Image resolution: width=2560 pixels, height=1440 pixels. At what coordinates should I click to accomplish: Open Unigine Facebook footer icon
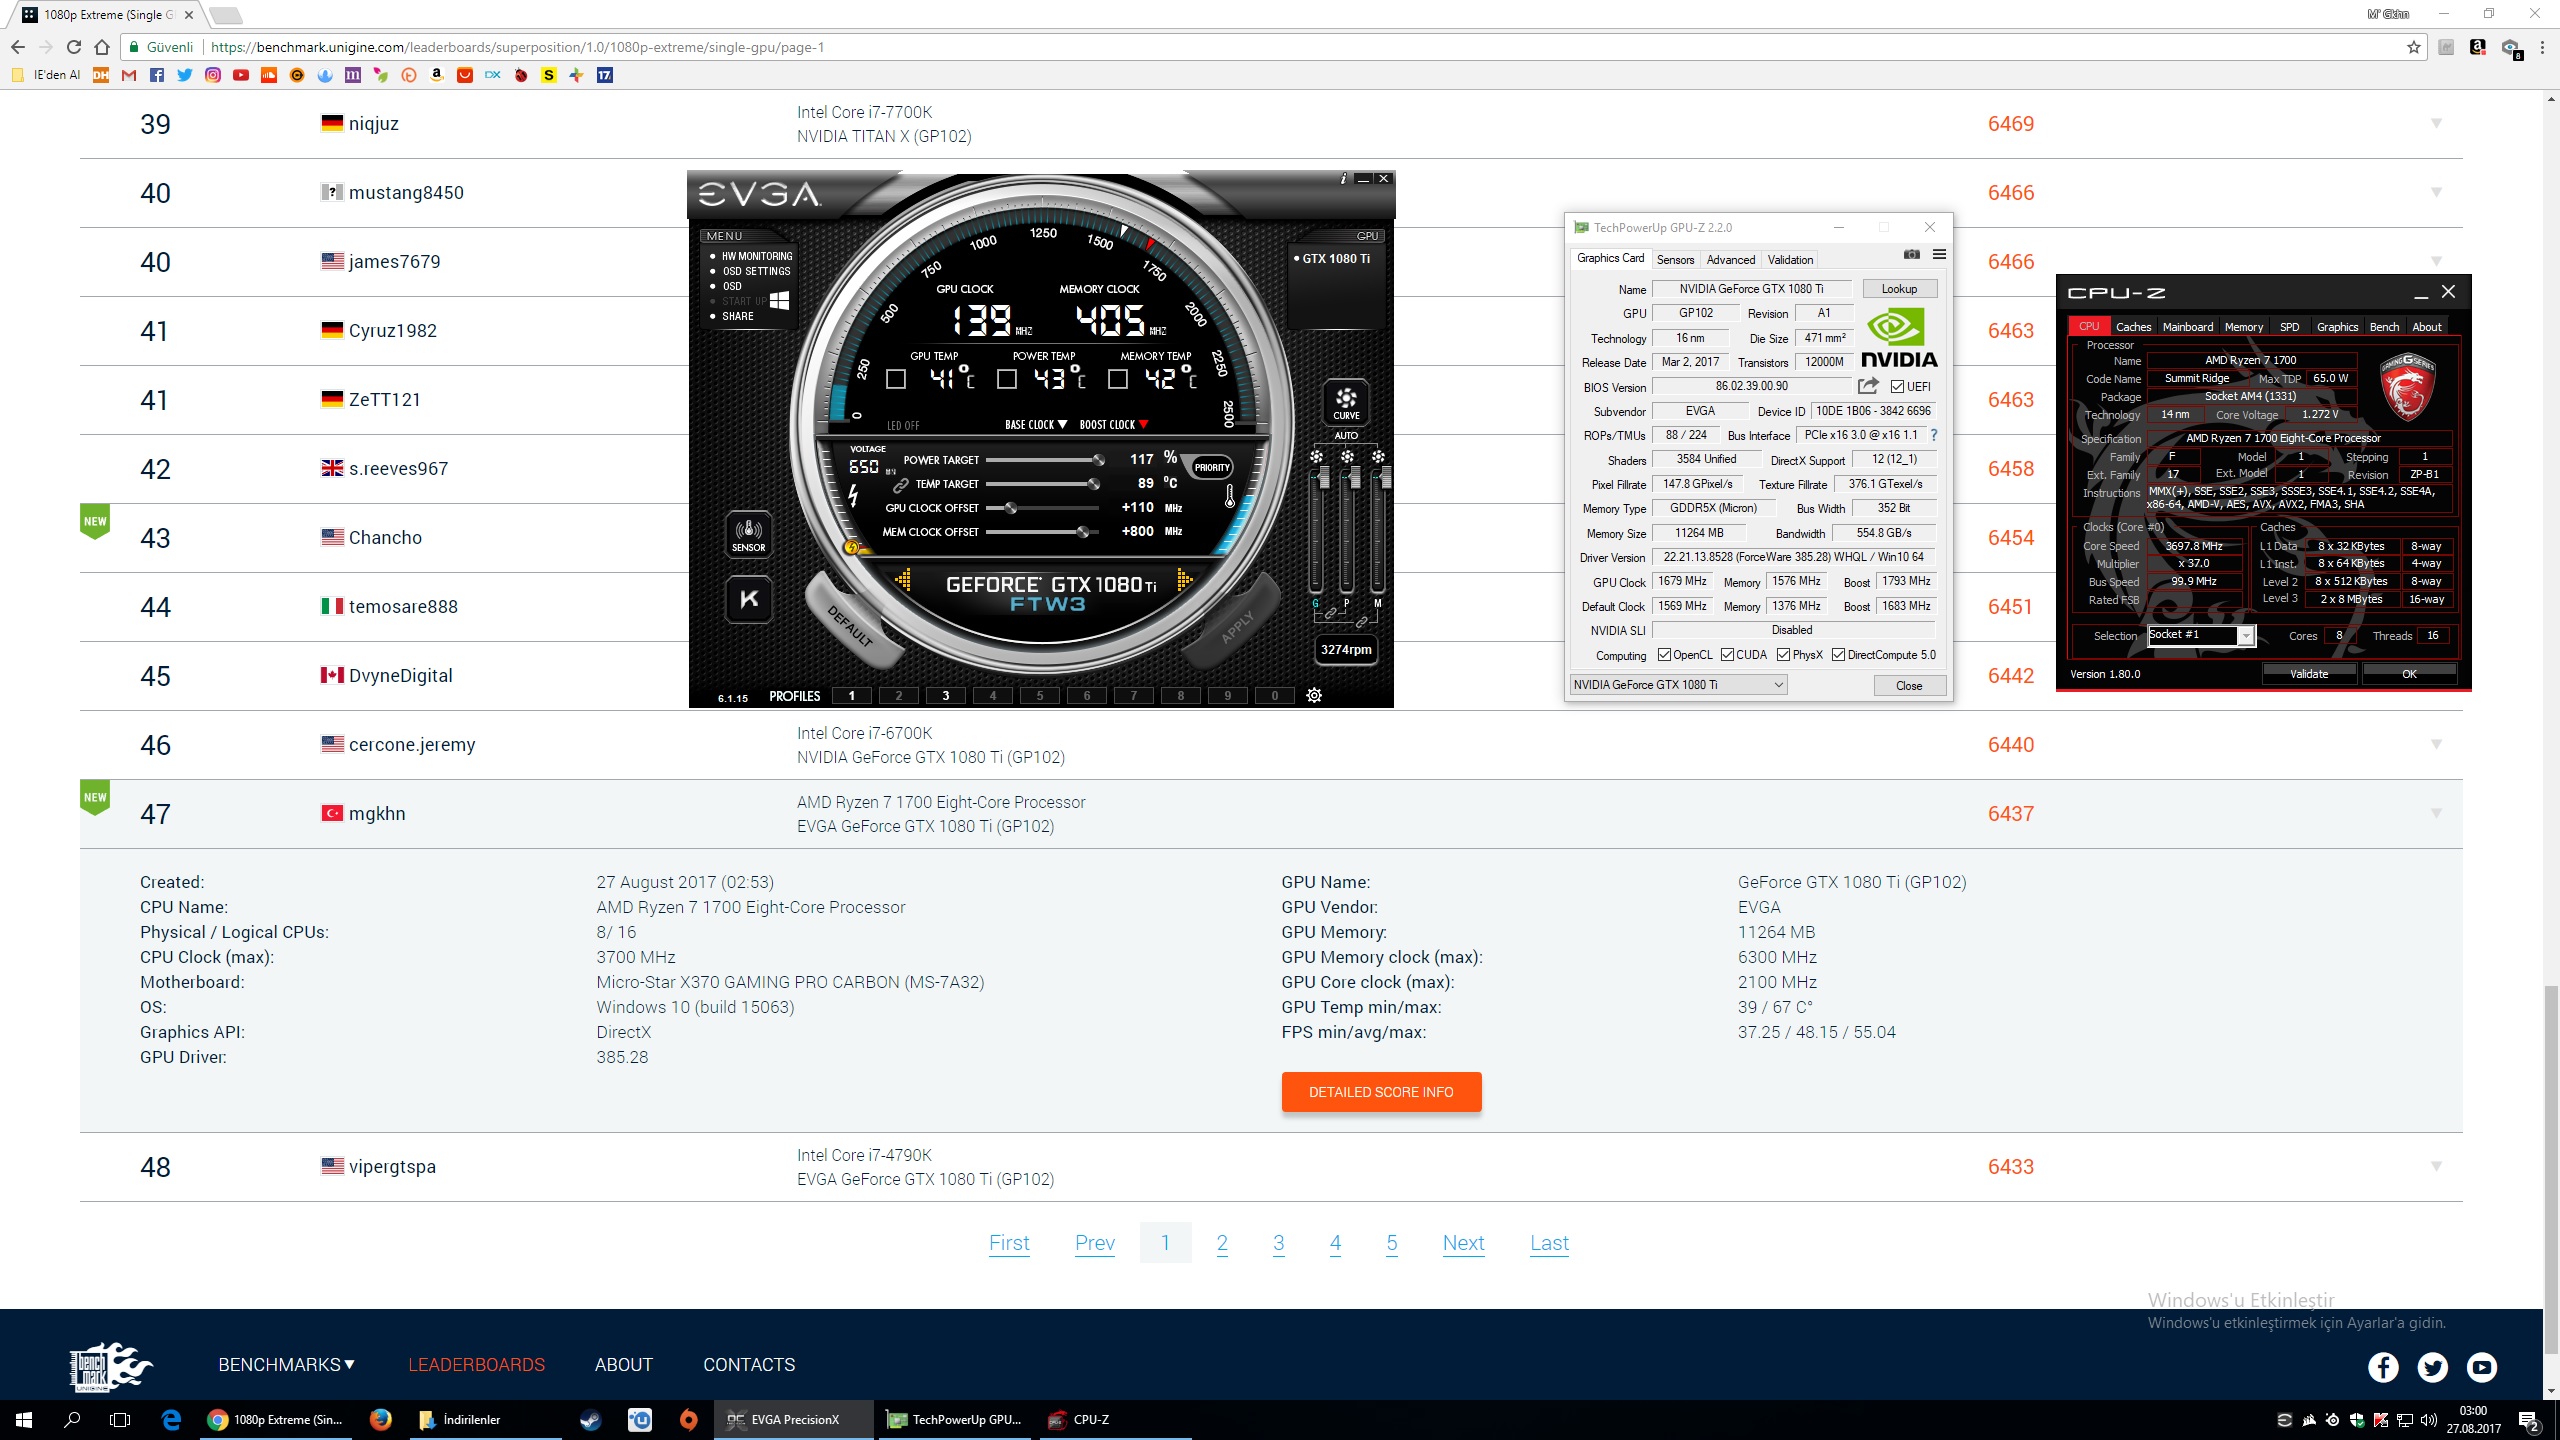tap(2383, 1367)
